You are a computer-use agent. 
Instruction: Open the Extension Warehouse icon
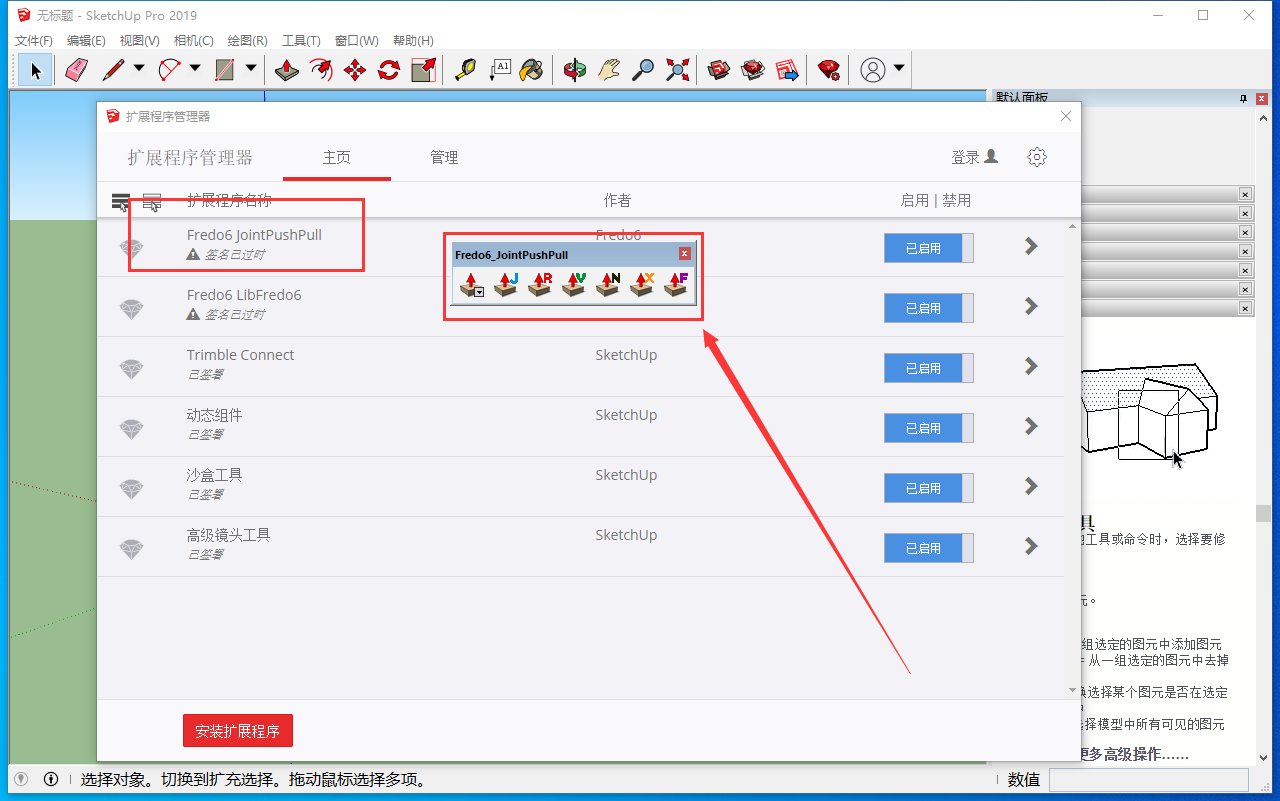pos(753,70)
